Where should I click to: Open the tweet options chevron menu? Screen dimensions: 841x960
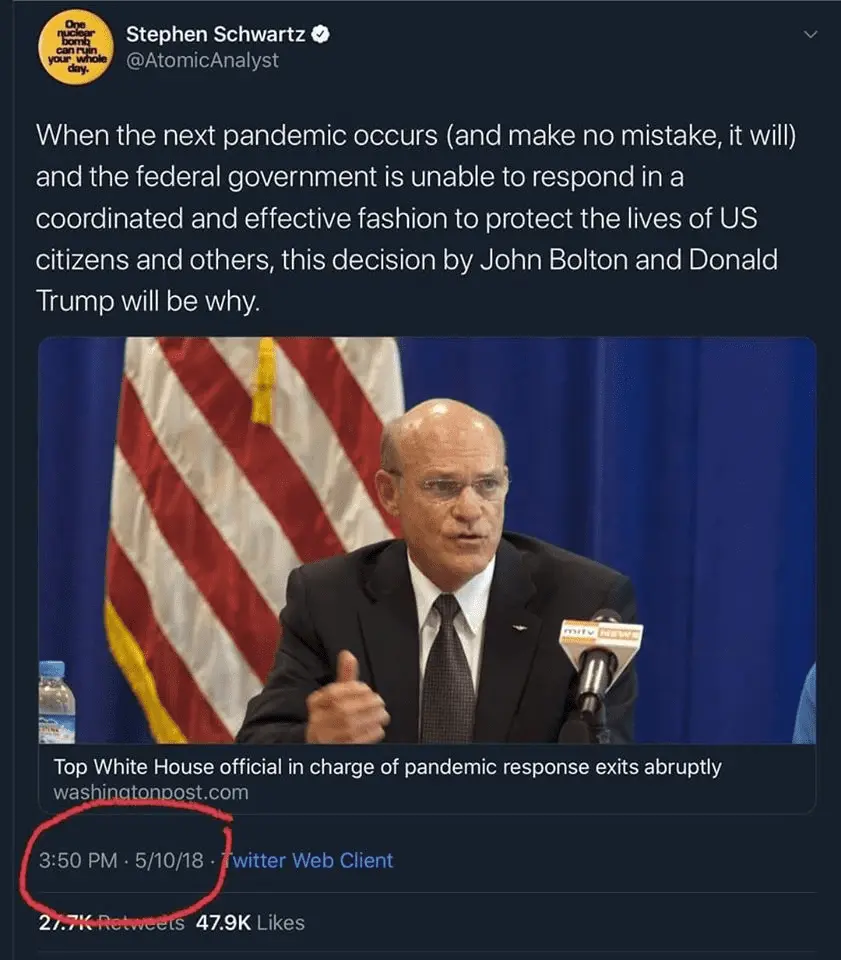(811, 35)
